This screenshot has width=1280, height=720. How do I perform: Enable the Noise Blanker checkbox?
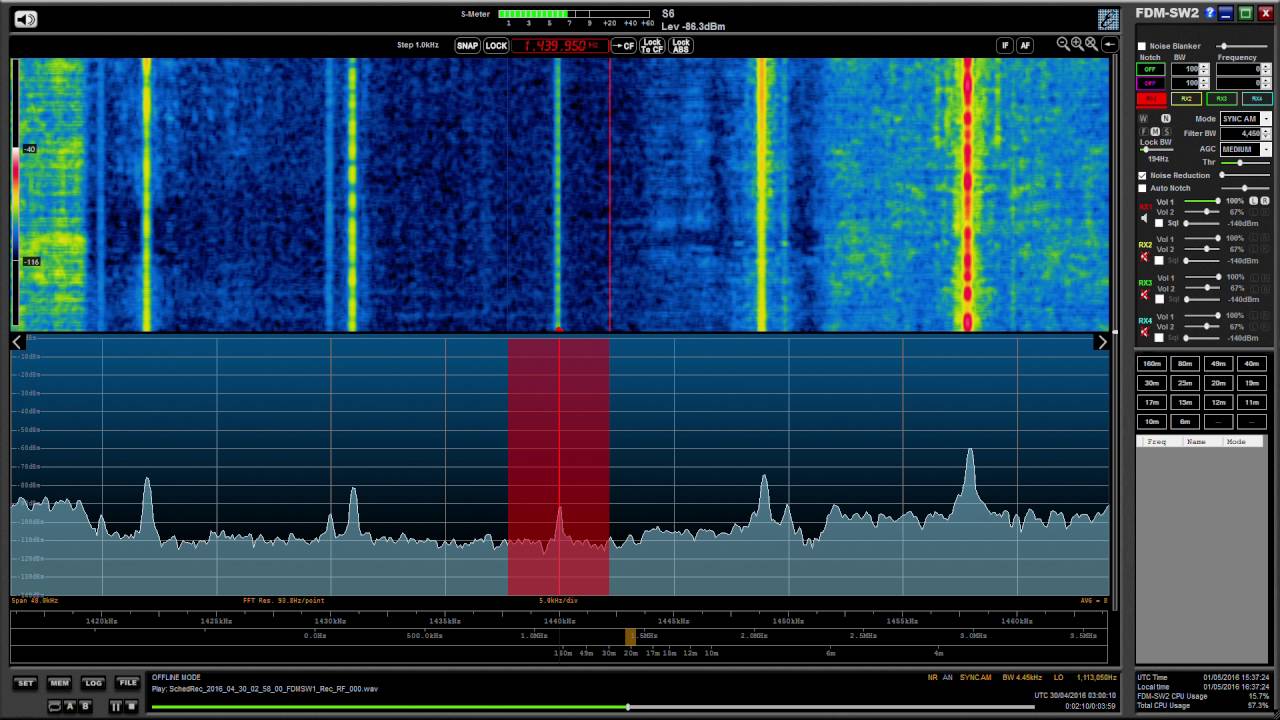coord(1142,46)
